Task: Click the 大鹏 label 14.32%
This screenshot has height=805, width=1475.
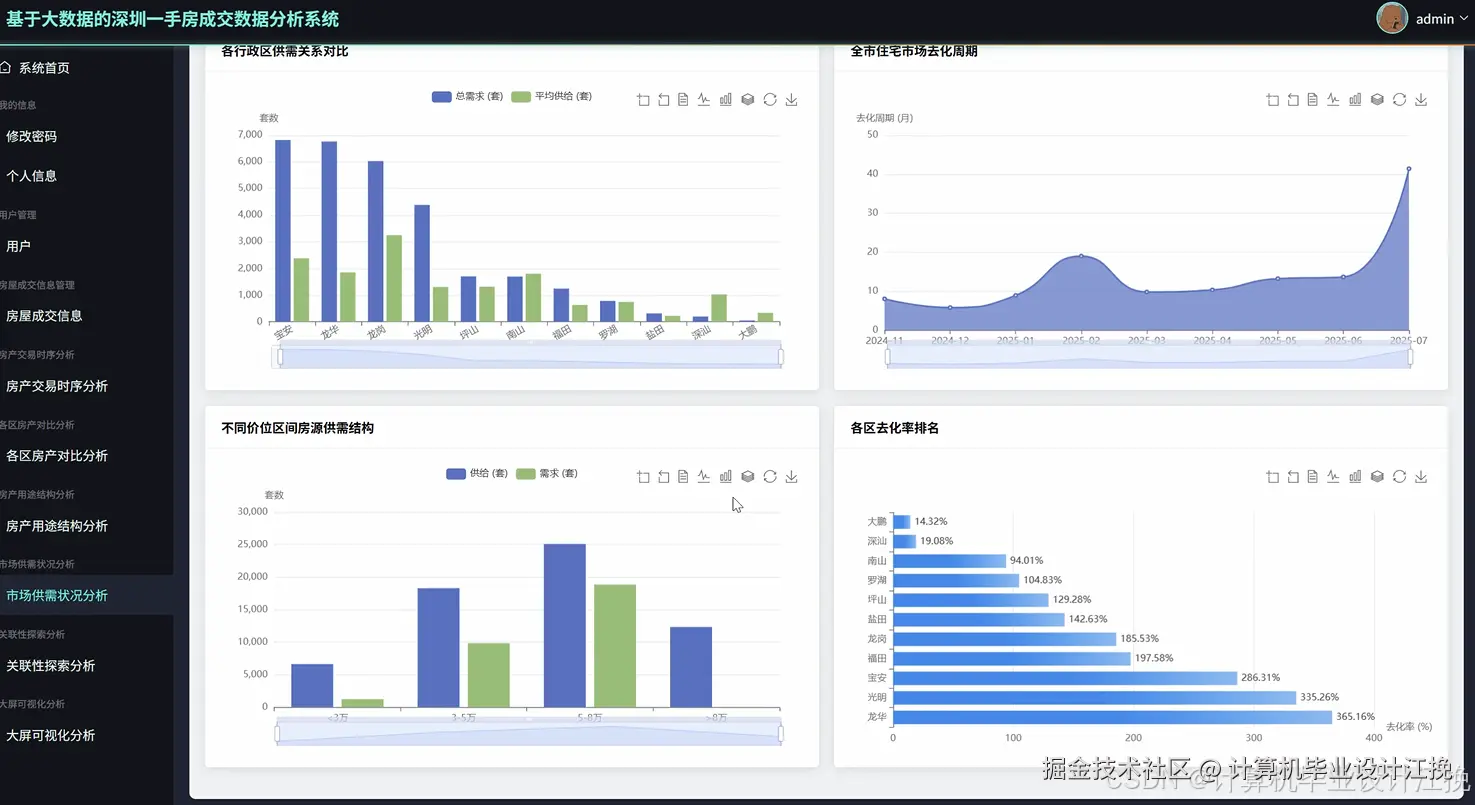Action: coord(931,521)
